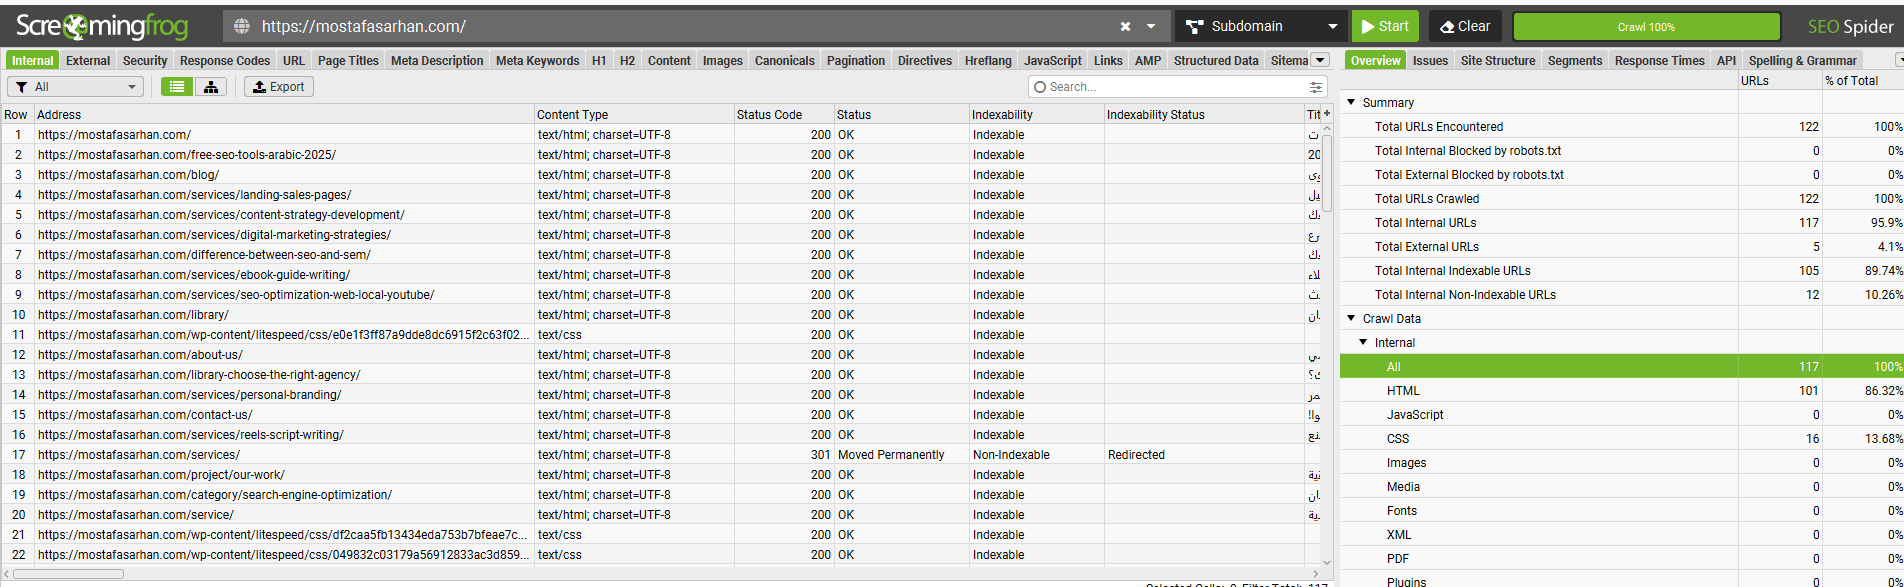Open the External tab
Screen dimensions: 1904x587
[x=88, y=61]
